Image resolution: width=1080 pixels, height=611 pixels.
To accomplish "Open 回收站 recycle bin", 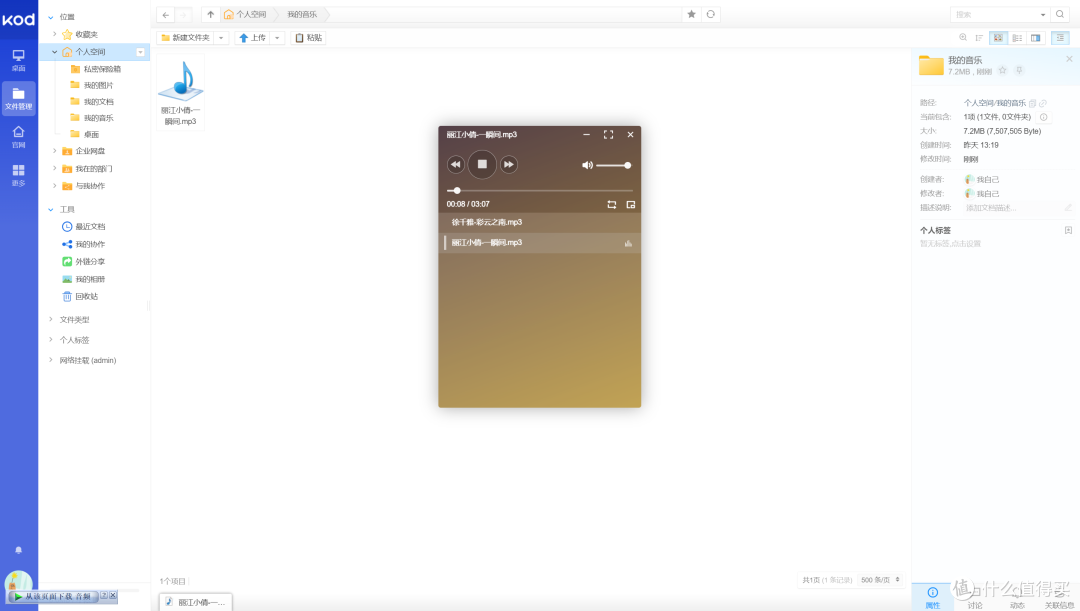I will [80, 297].
